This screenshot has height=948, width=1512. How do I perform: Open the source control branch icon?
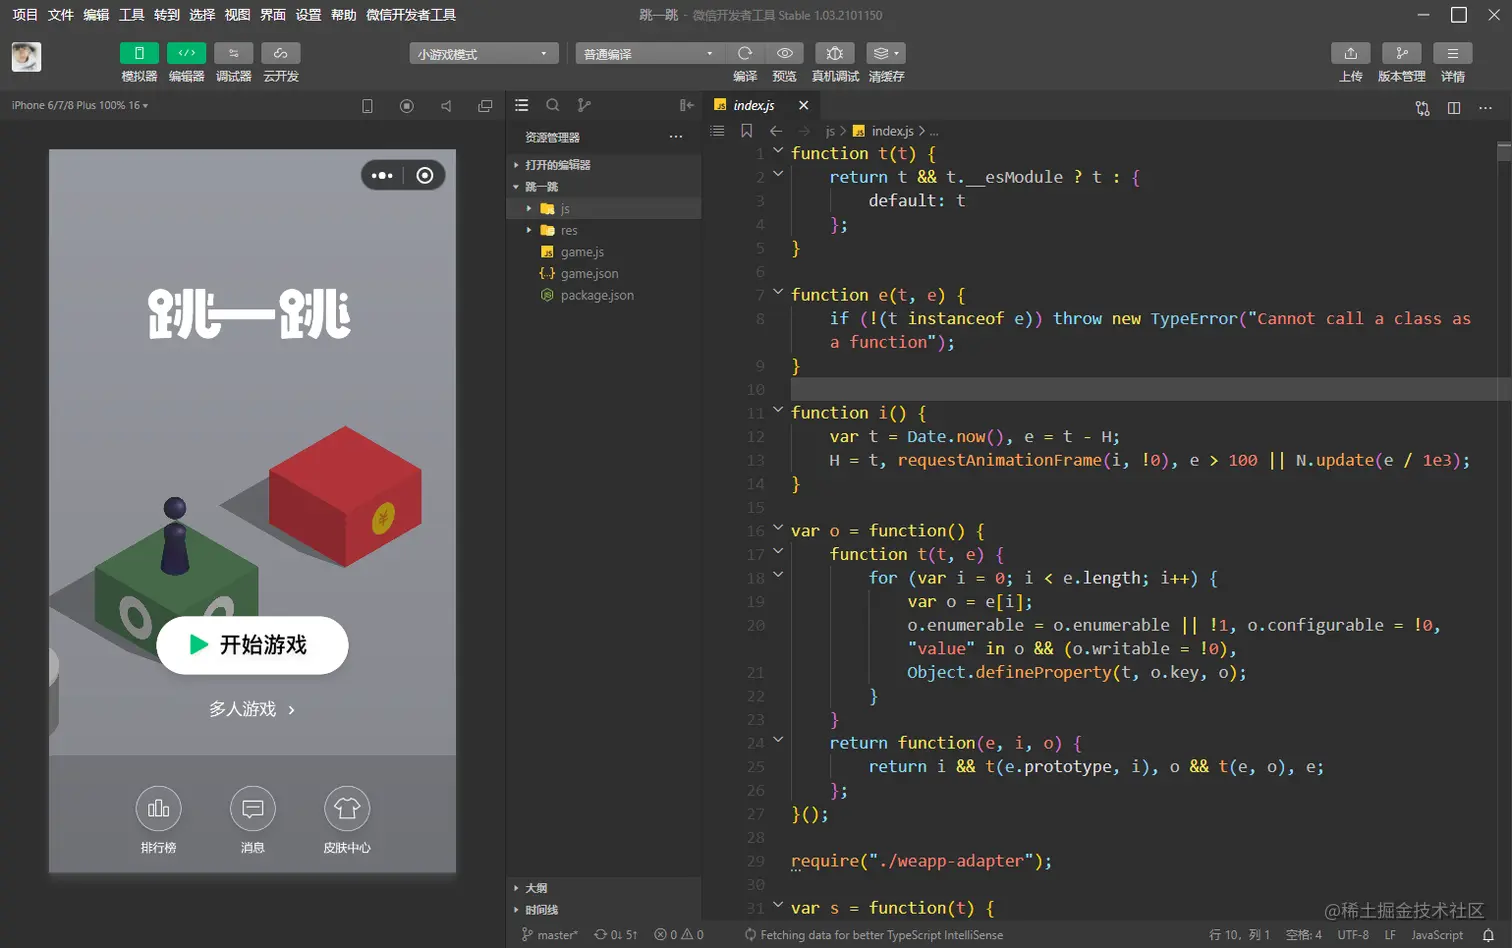(x=584, y=105)
